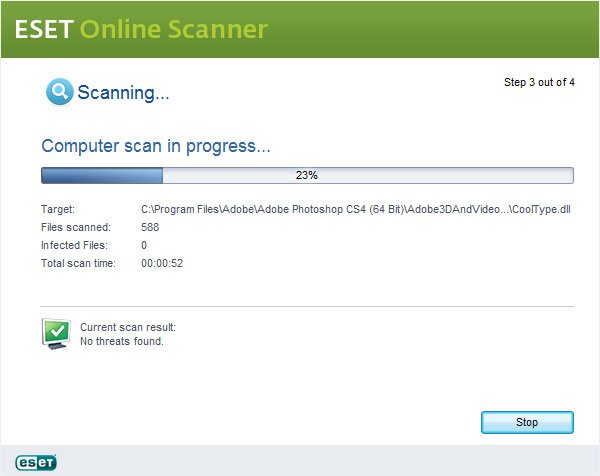Click the monitor icon with green checkmark

pyautogui.click(x=55, y=333)
